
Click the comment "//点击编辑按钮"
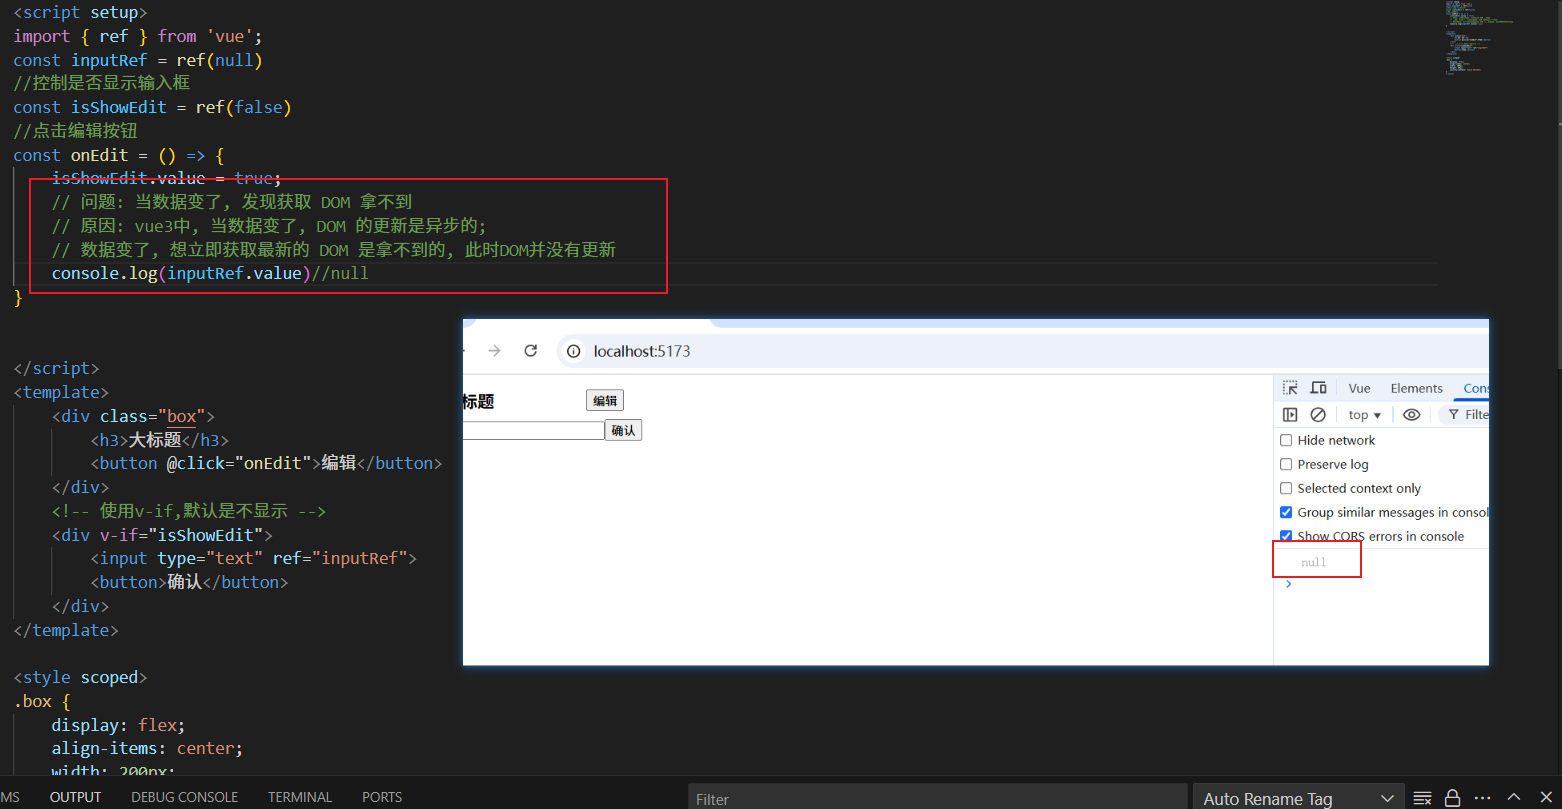[75, 131]
